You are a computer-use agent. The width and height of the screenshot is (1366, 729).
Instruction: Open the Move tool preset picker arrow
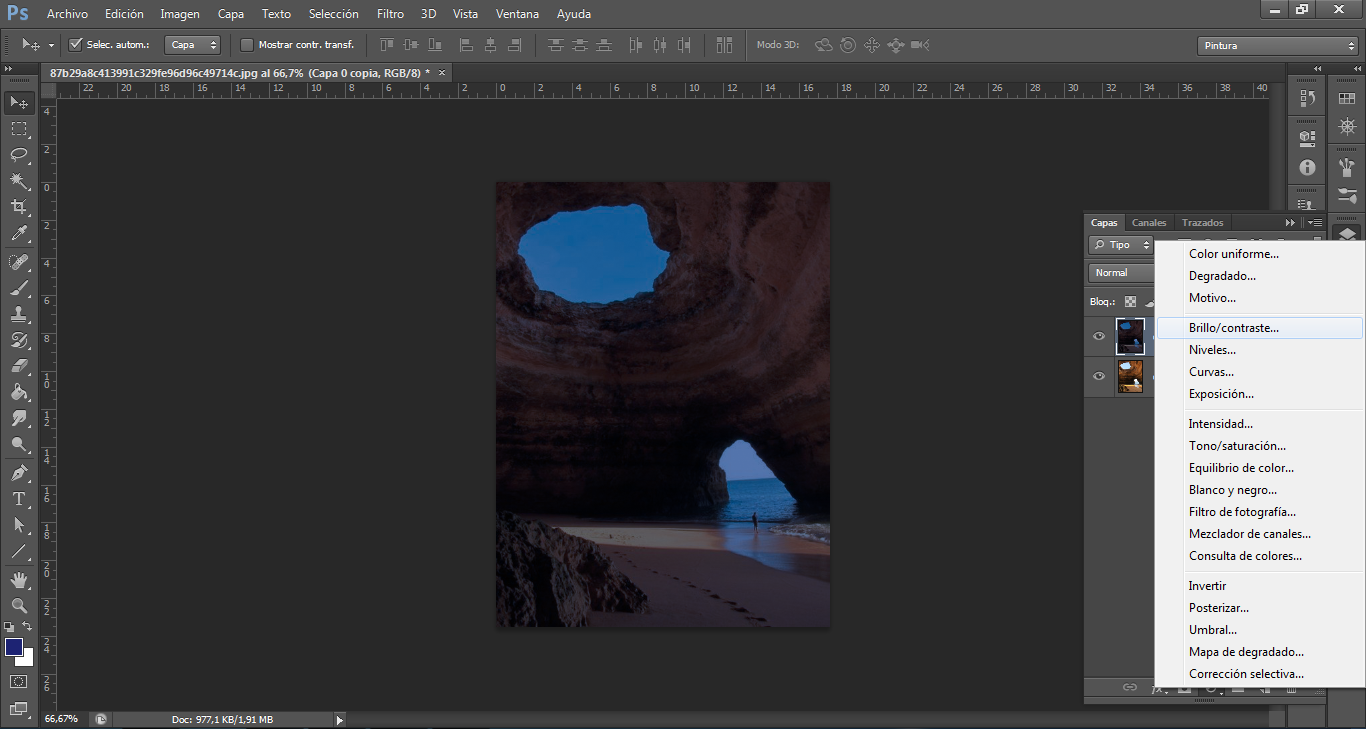pos(51,46)
